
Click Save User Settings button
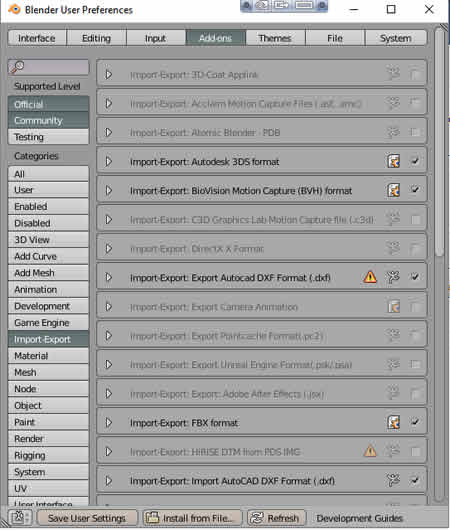click(x=87, y=517)
